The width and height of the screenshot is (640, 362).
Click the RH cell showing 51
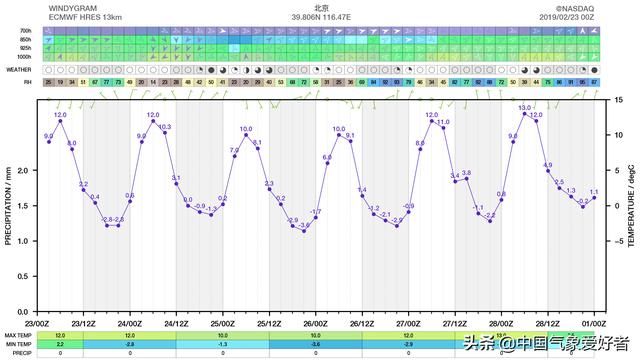pos(83,82)
